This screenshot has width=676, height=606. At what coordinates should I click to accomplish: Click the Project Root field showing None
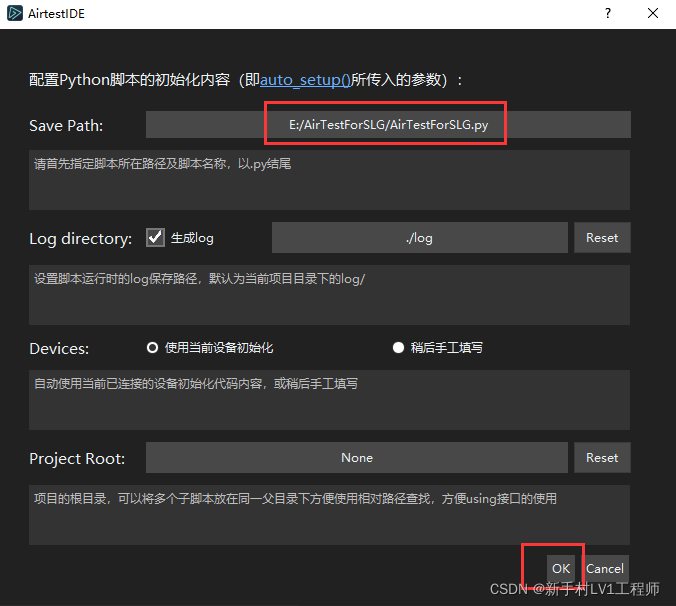coord(357,457)
